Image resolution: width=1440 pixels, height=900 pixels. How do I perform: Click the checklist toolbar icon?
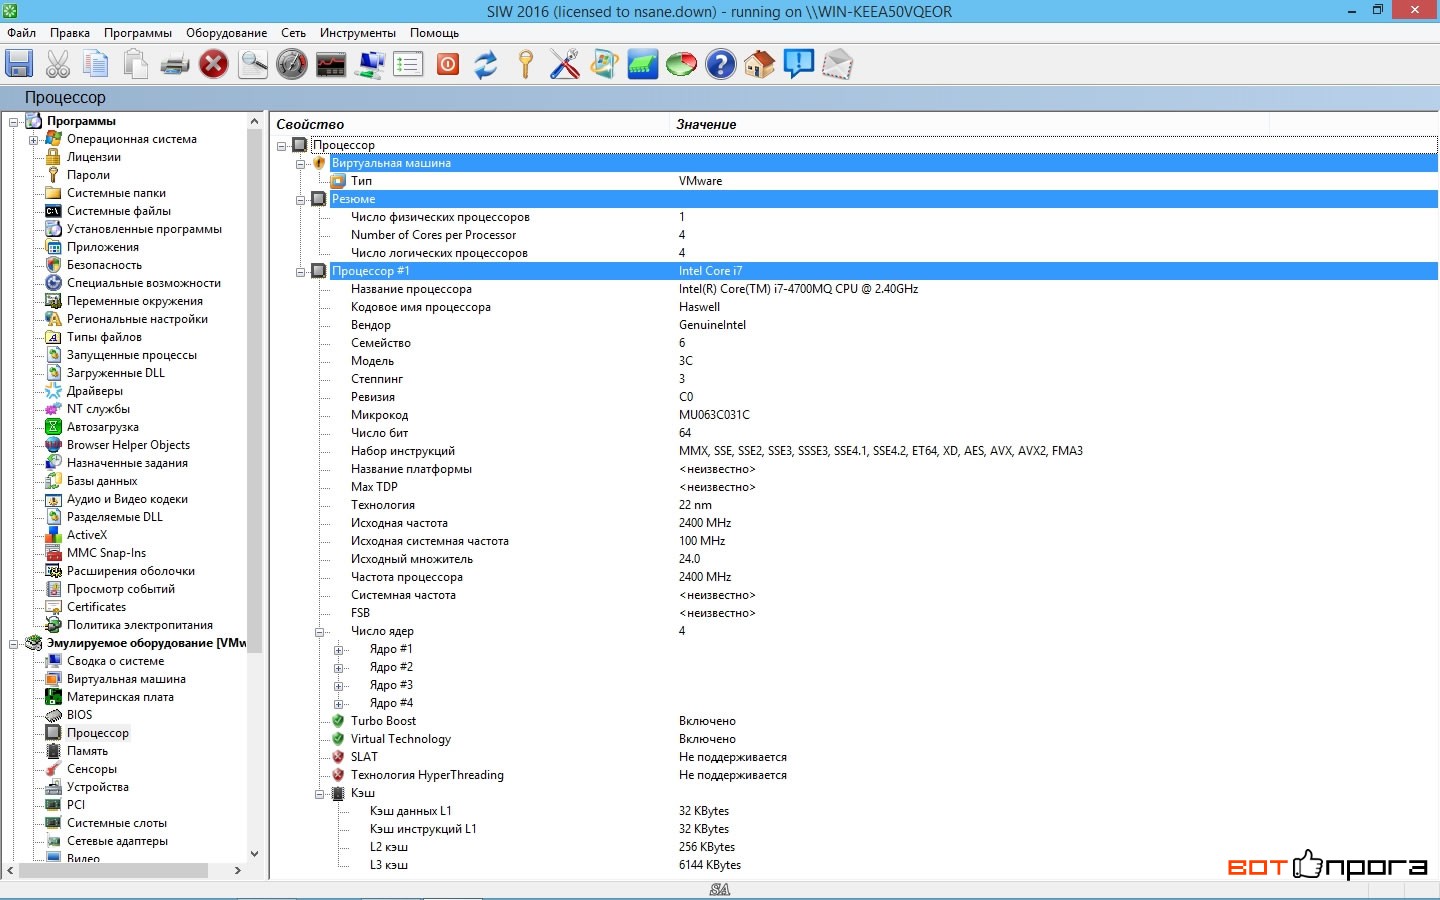coord(408,64)
